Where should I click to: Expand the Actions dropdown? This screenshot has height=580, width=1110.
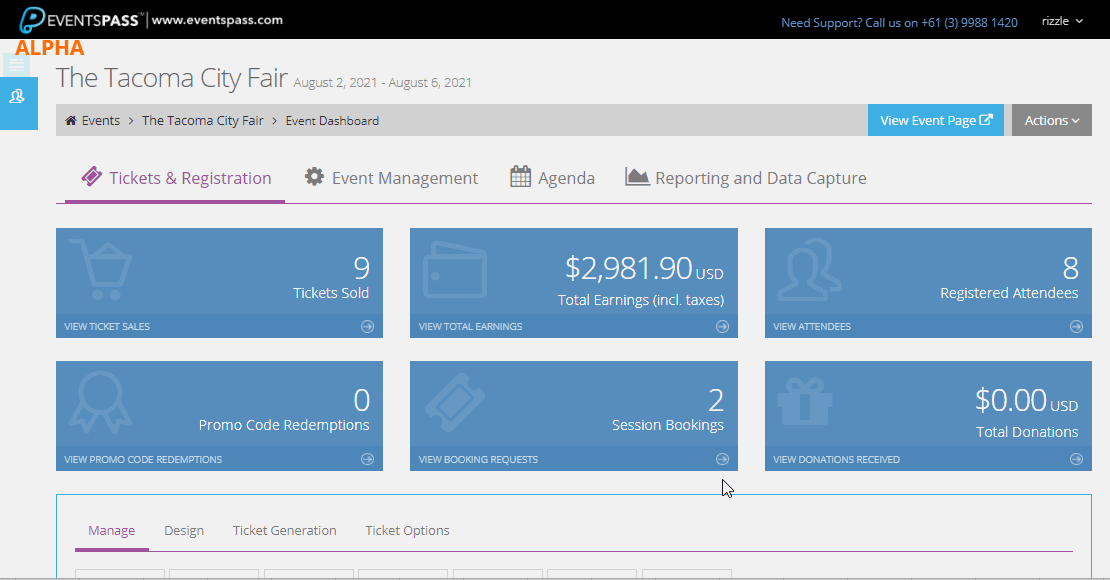pyautogui.click(x=1051, y=120)
